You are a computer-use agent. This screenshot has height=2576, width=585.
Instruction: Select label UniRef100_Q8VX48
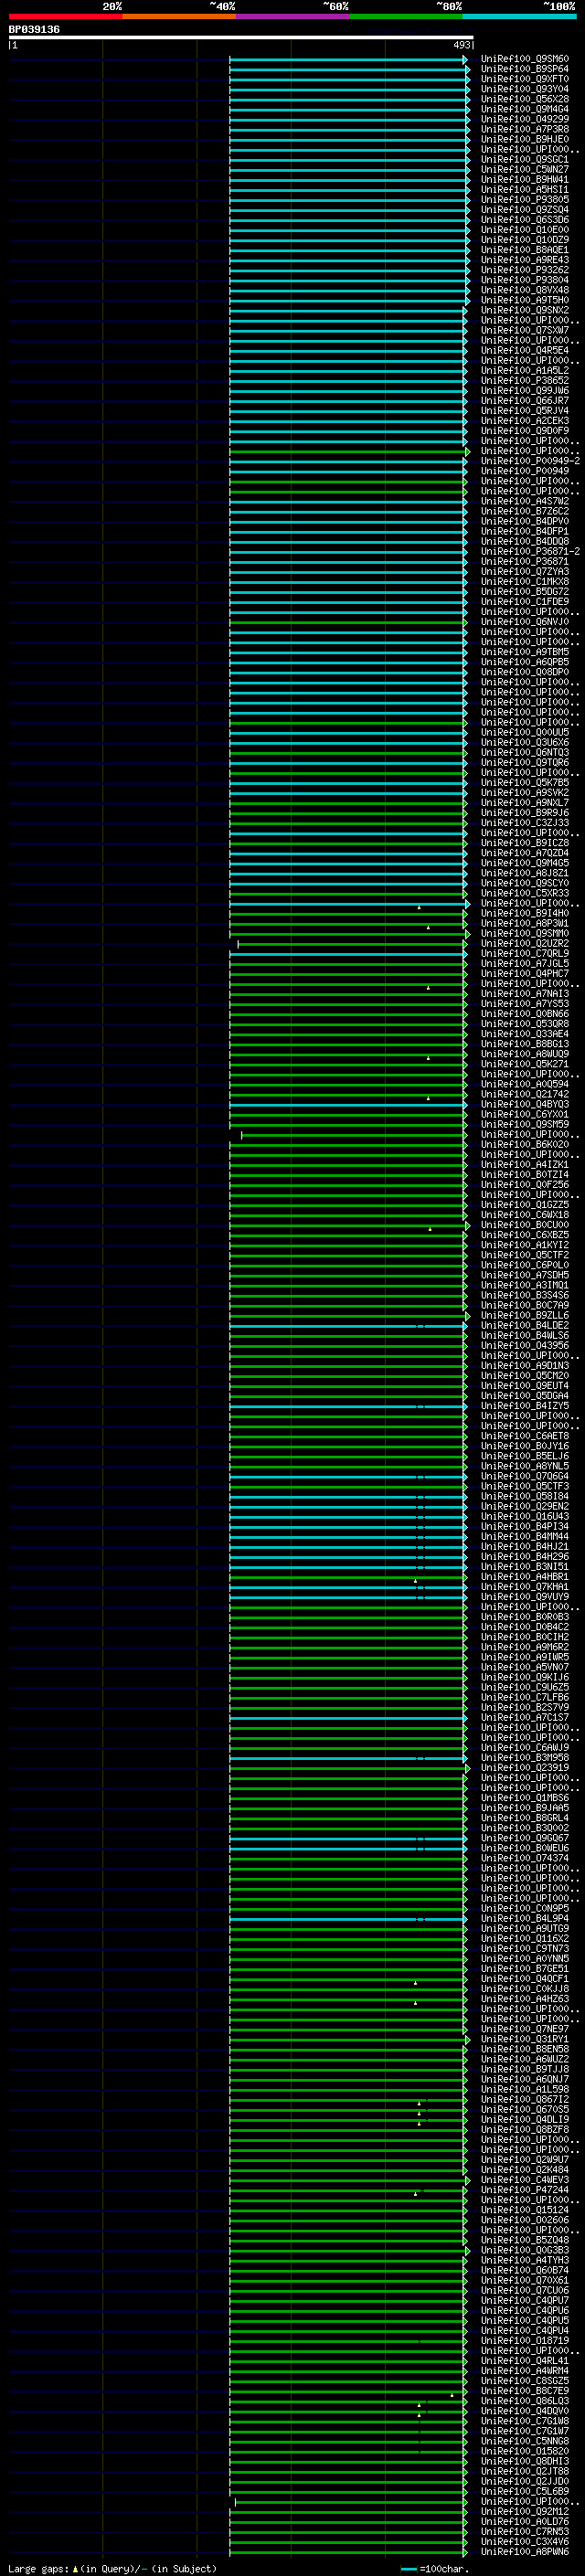coord(524,290)
